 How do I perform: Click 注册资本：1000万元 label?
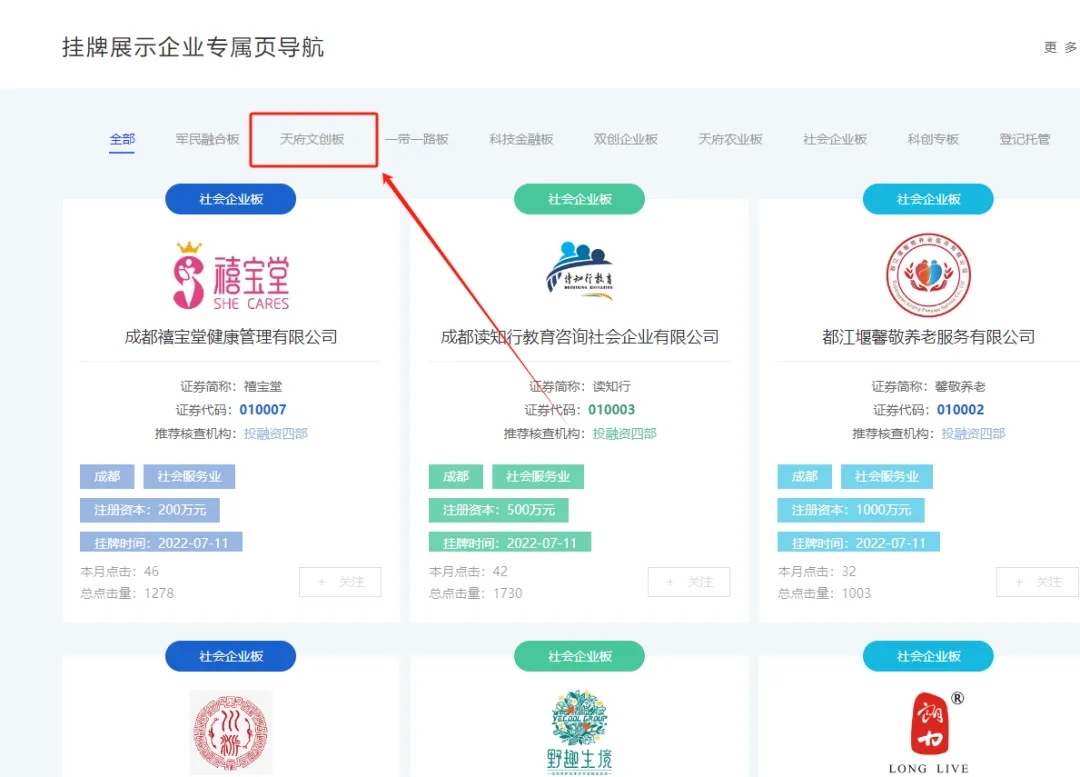[851, 510]
